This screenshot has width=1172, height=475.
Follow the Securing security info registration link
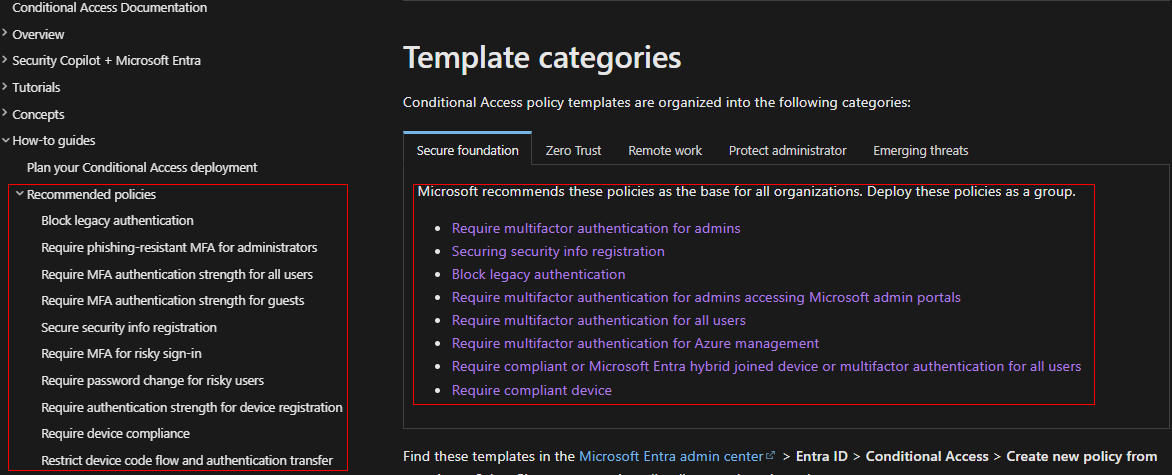[558, 251]
